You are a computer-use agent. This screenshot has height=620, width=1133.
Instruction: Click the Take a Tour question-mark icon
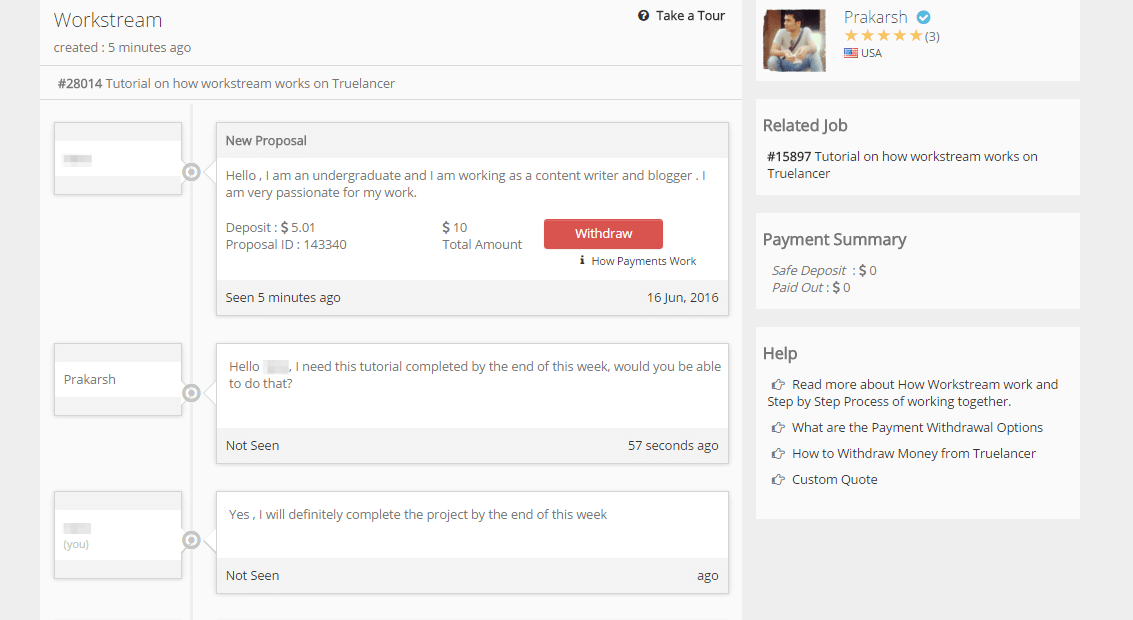coord(644,16)
